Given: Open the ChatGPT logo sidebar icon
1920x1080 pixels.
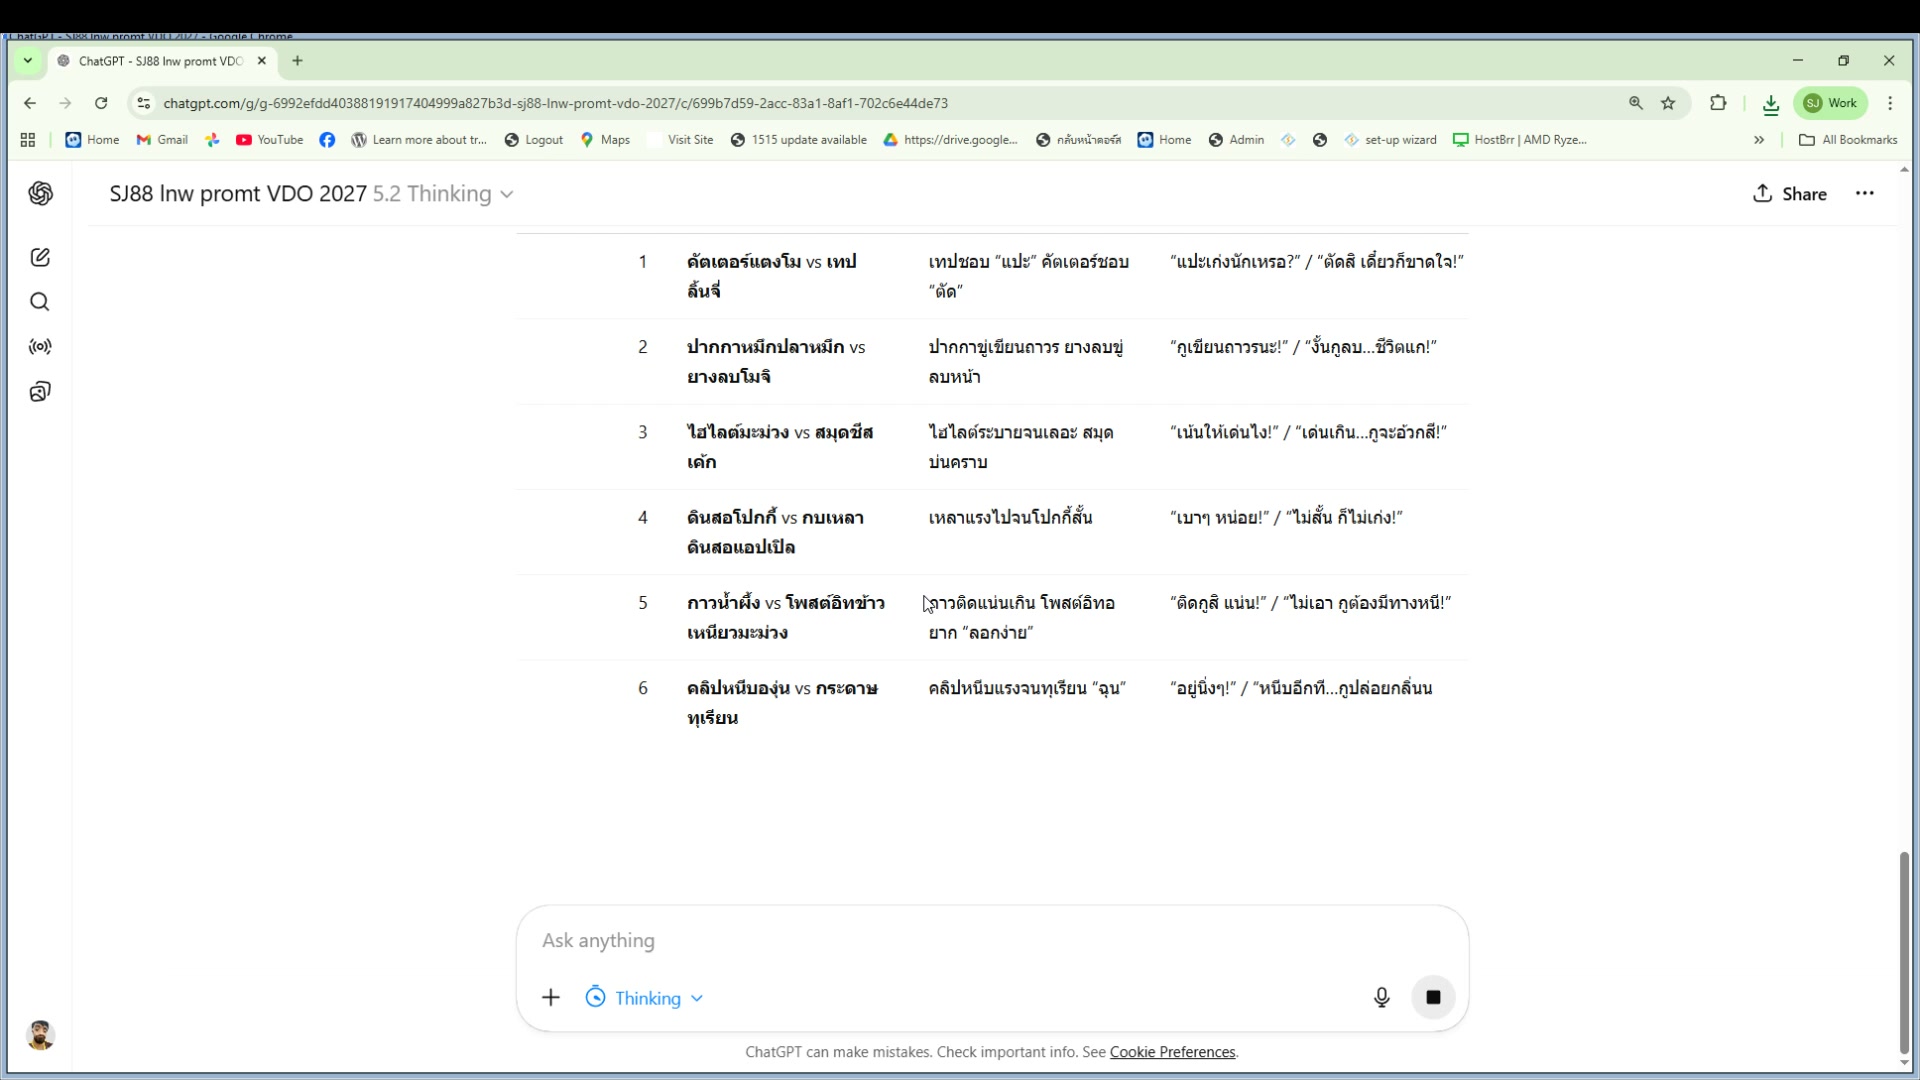Looking at the screenshot, I should 40,194.
